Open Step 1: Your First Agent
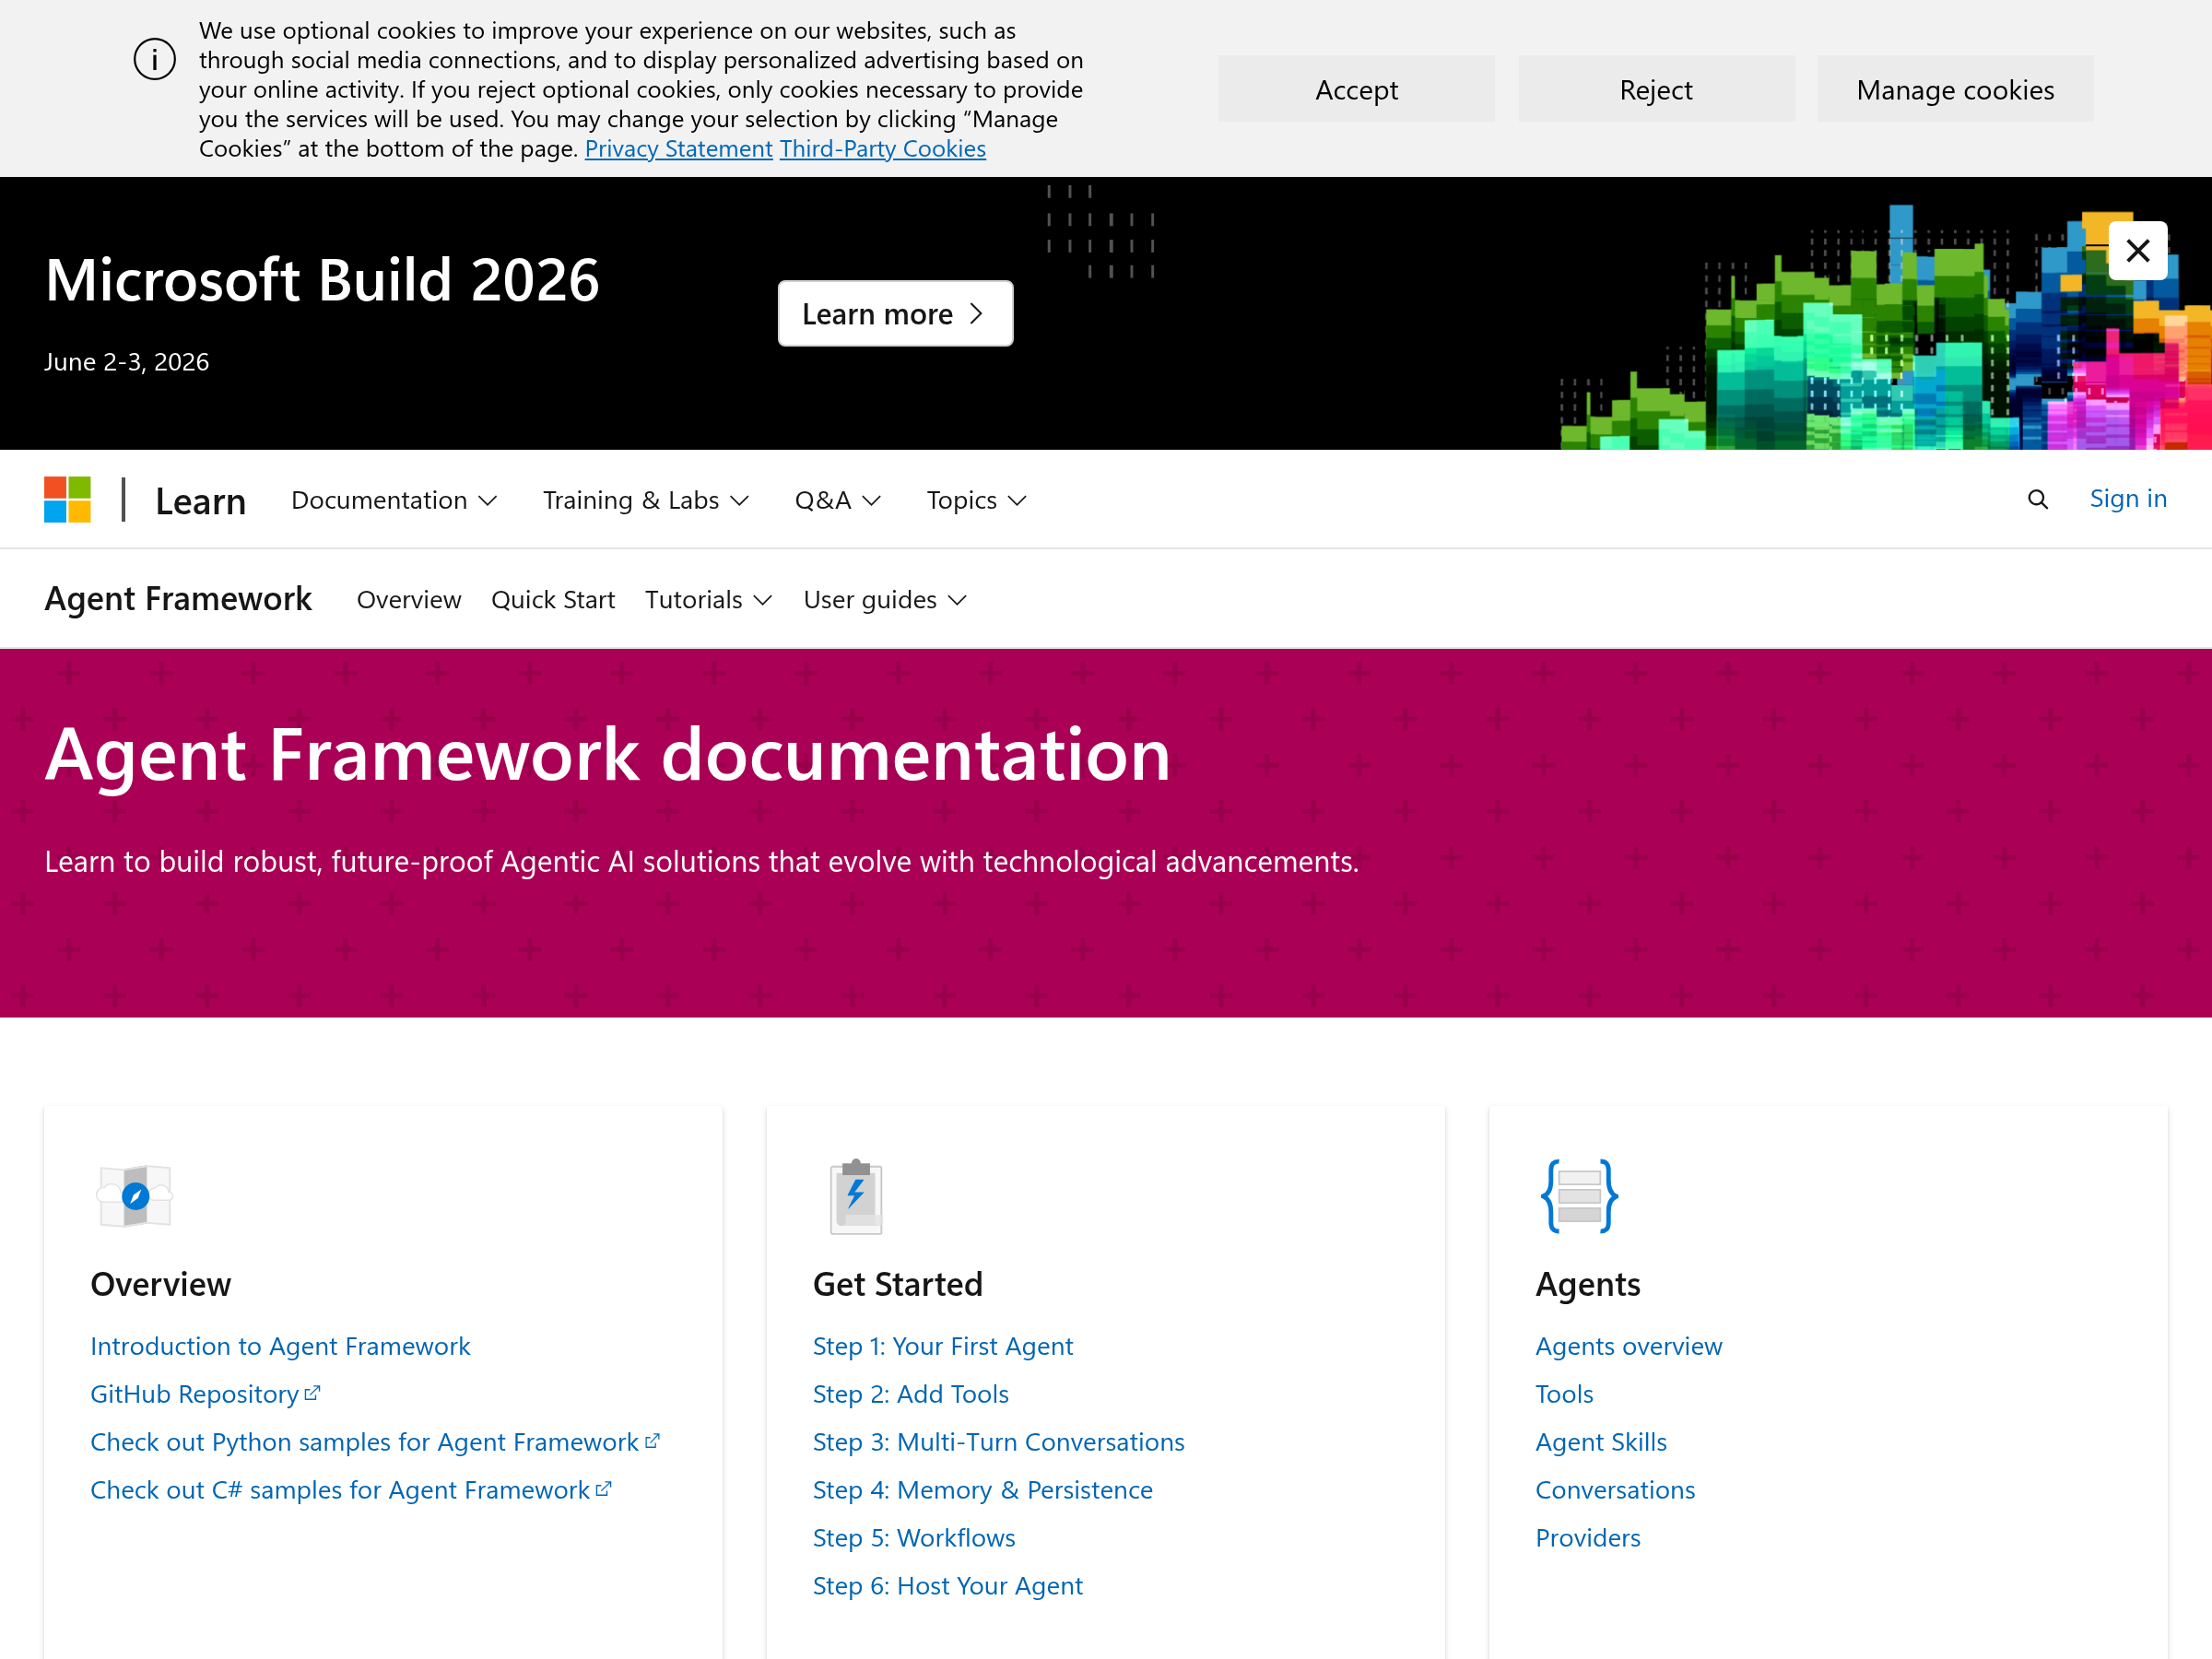This screenshot has height=1659, width=2212. point(943,1345)
